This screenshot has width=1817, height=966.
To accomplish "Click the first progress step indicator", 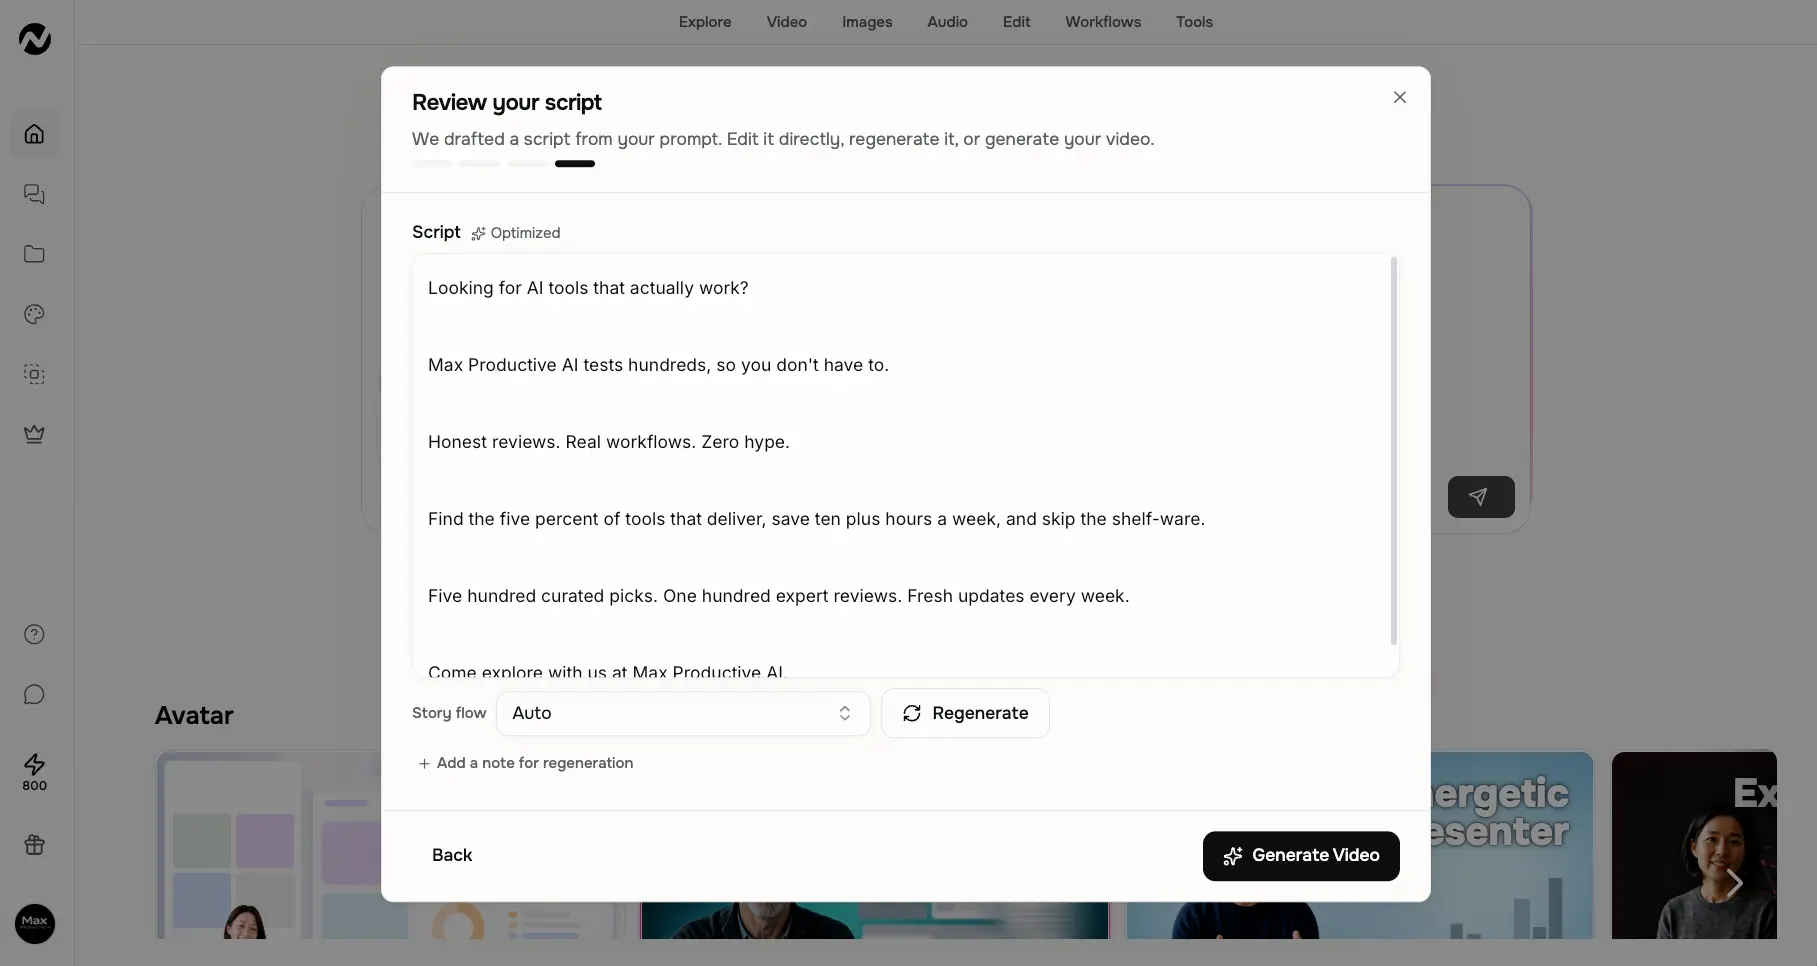I will 432,164.
